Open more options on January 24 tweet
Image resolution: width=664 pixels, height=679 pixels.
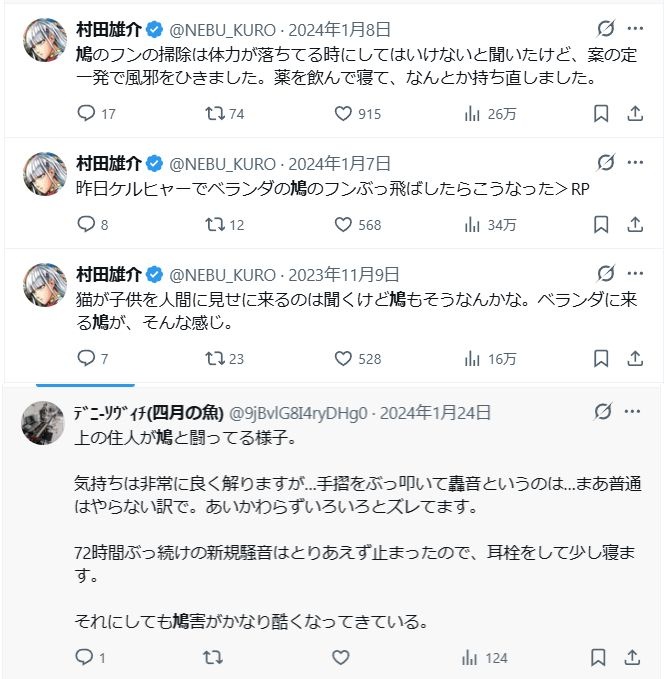(632, 411)
